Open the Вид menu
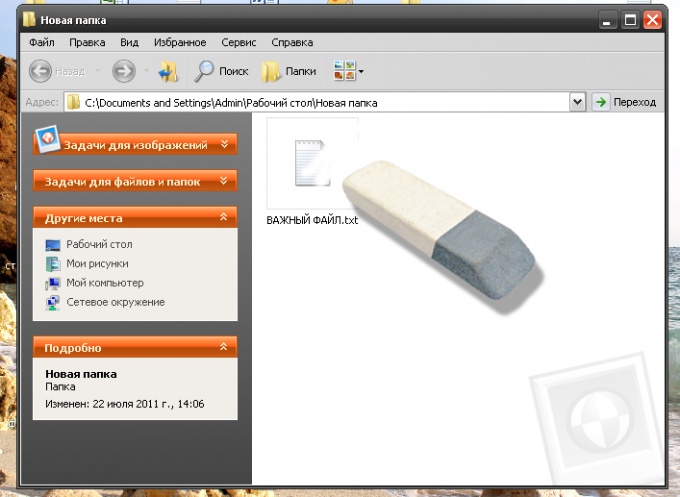The image size is (680, 497). pos(129,42)
